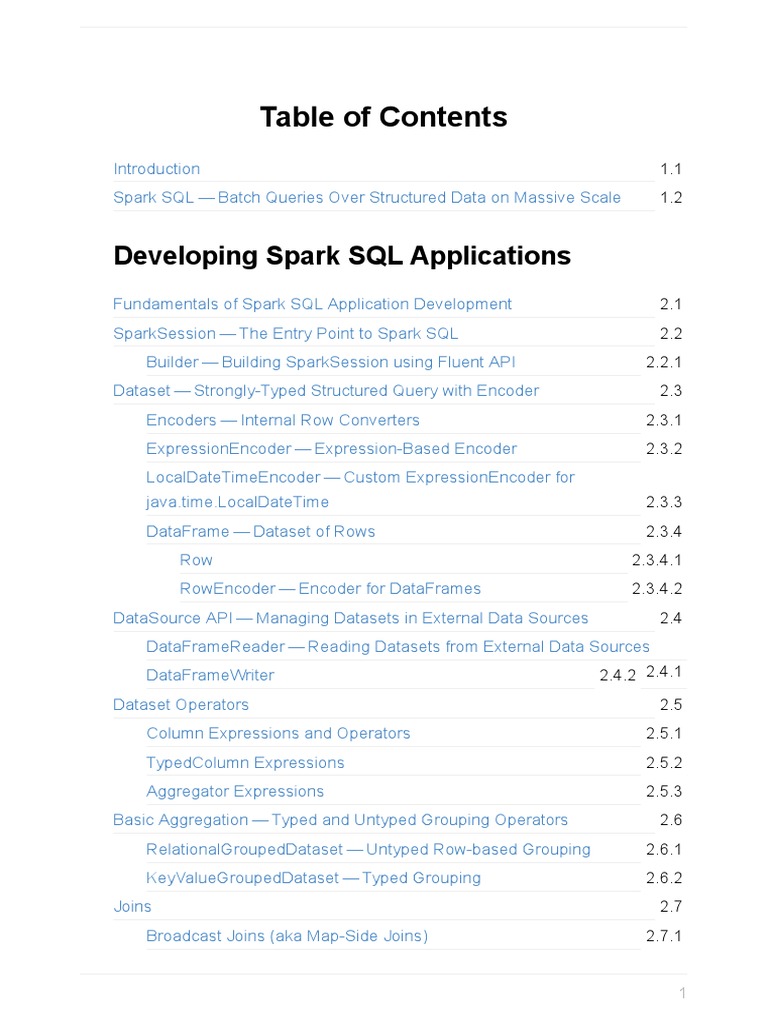Click the DataFrameWriter link
Viewport: 768px width, 1024px height.
pyautogui.click(x=210, y=676)
